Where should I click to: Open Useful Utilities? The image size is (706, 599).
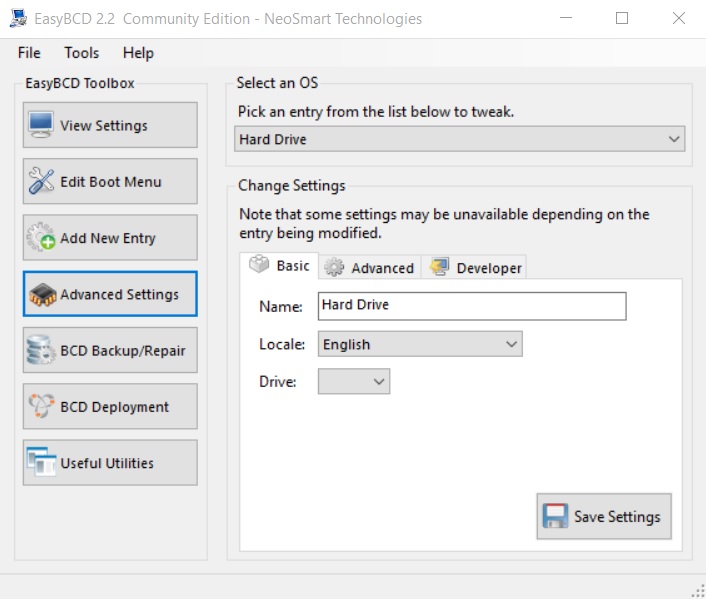[x=110, y=463]
